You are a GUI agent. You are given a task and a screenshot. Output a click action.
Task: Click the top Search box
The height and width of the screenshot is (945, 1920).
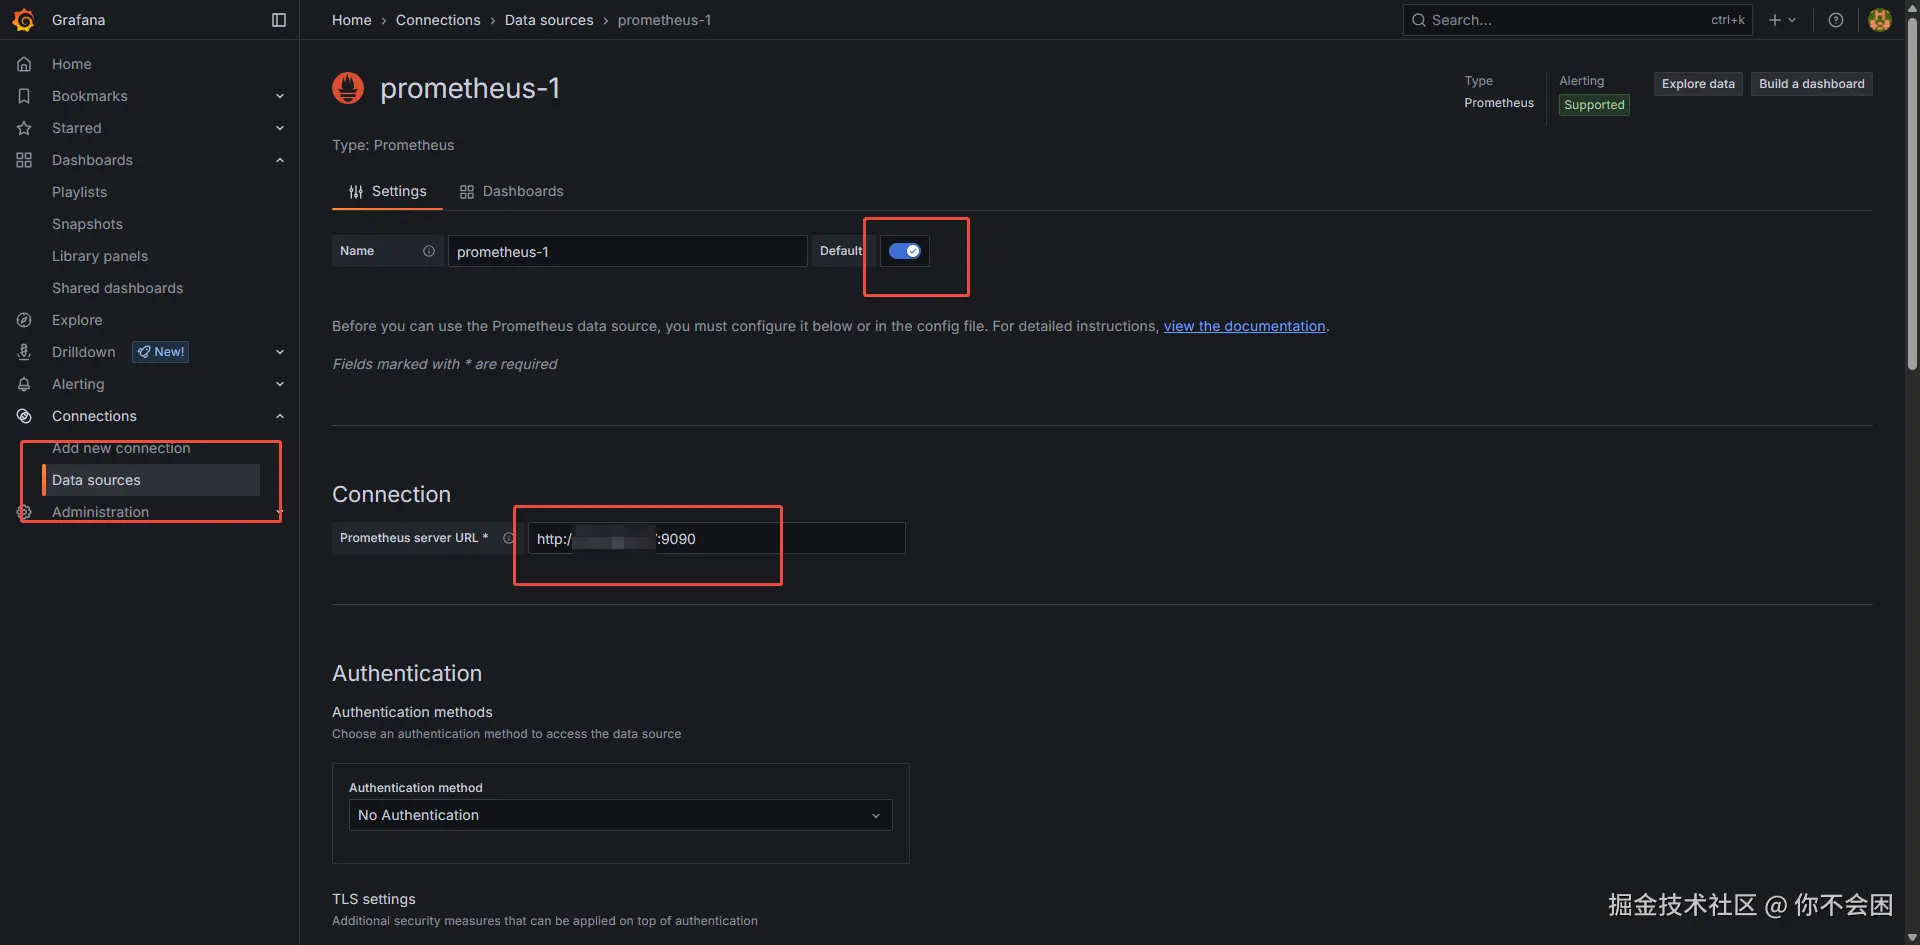click(1577, 20)
